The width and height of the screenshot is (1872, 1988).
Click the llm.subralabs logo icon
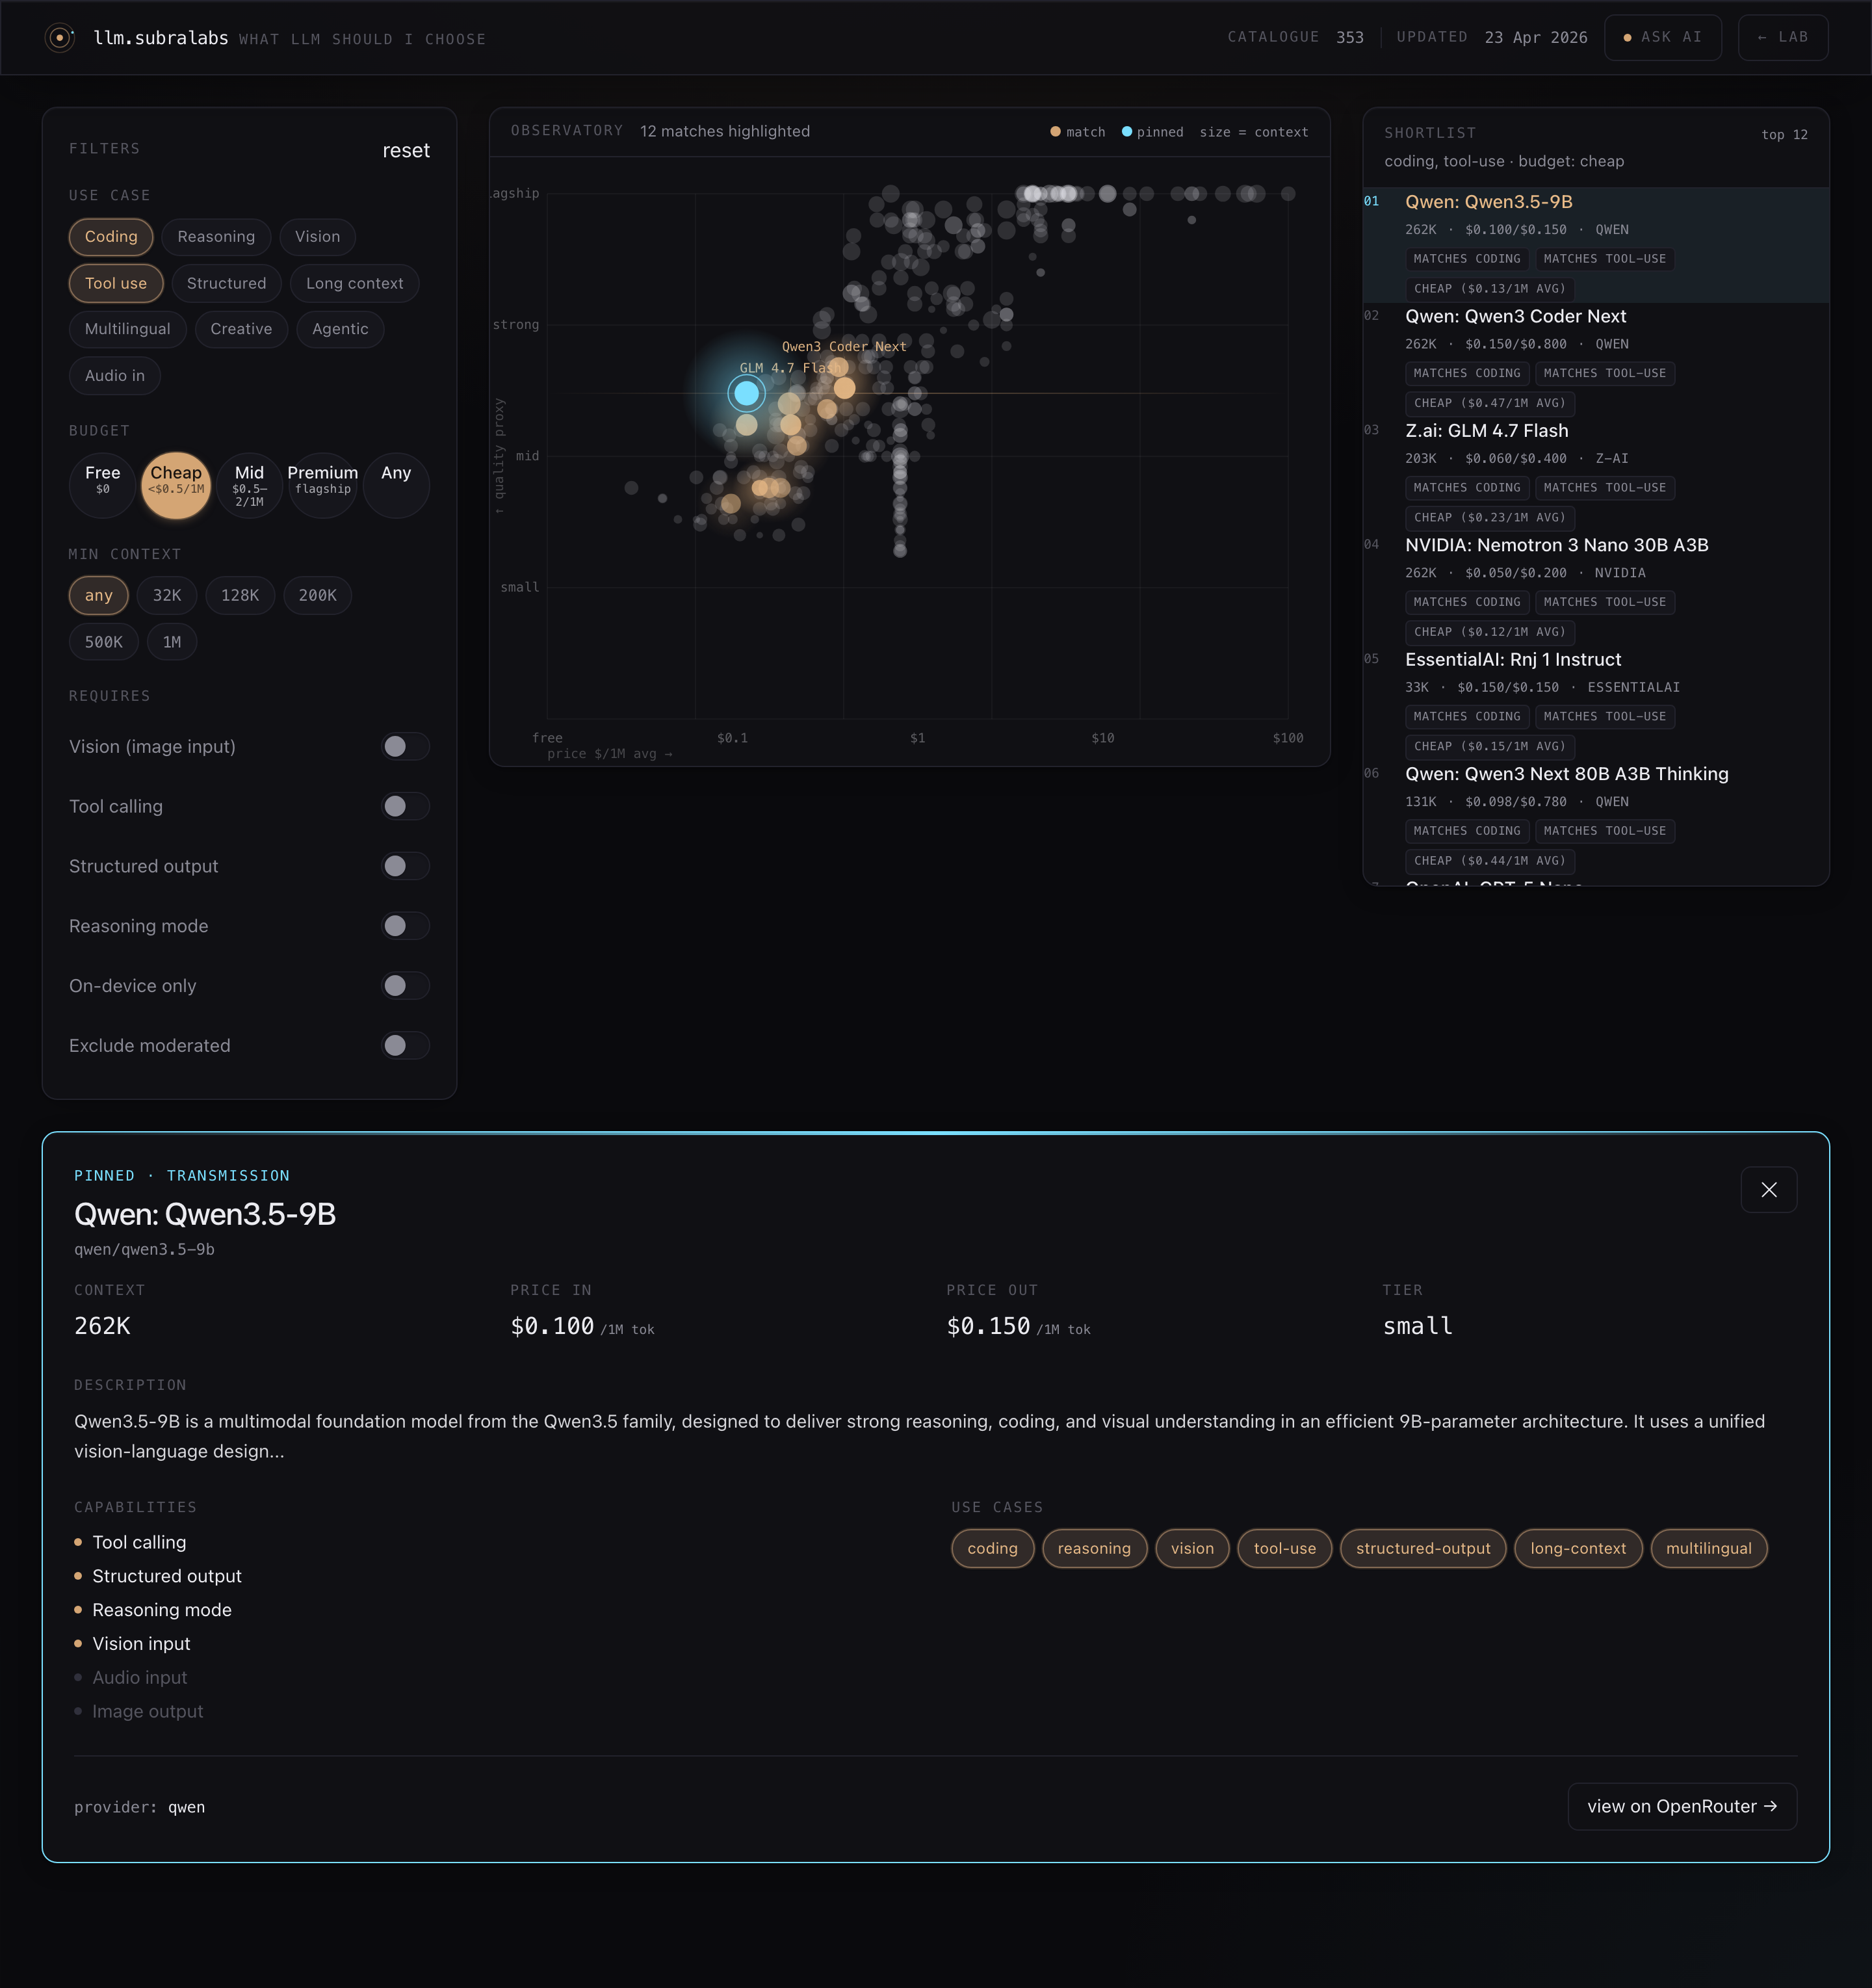60,38
